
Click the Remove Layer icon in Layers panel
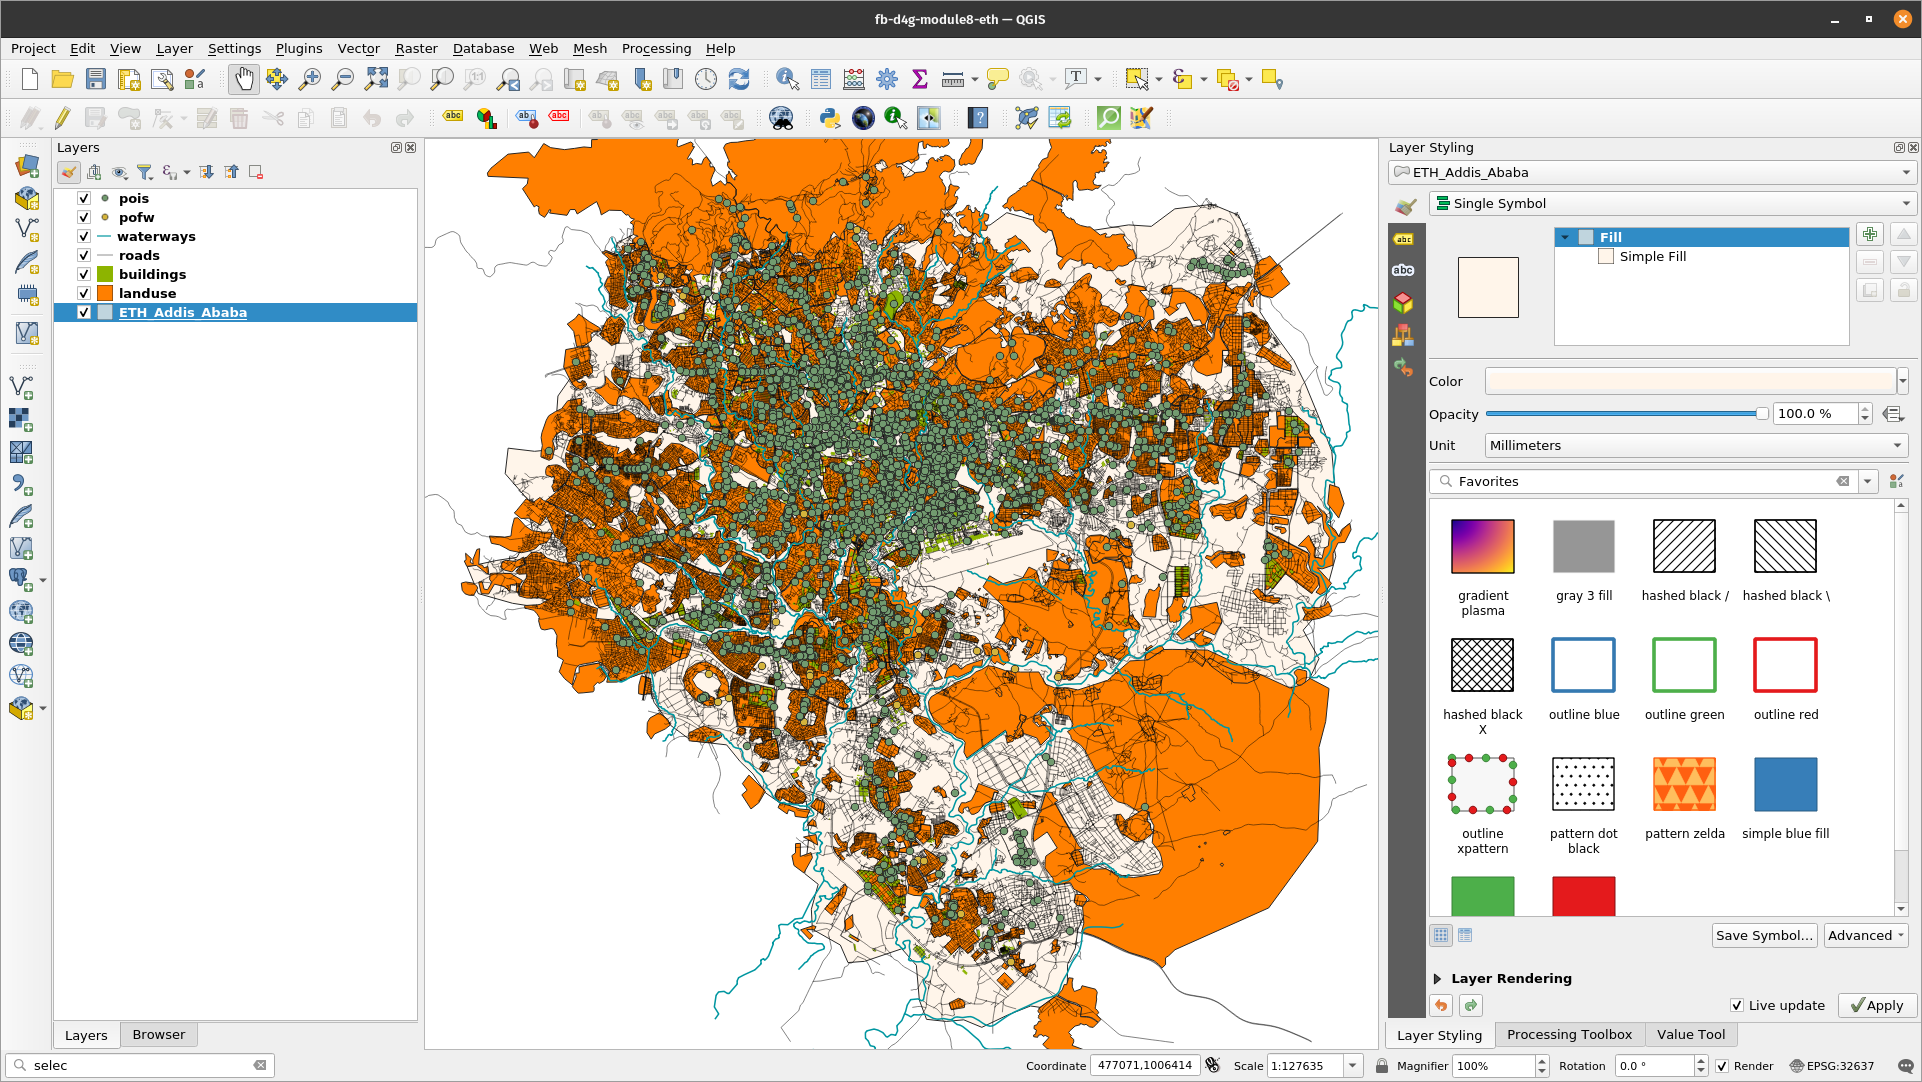click(256, 172)
